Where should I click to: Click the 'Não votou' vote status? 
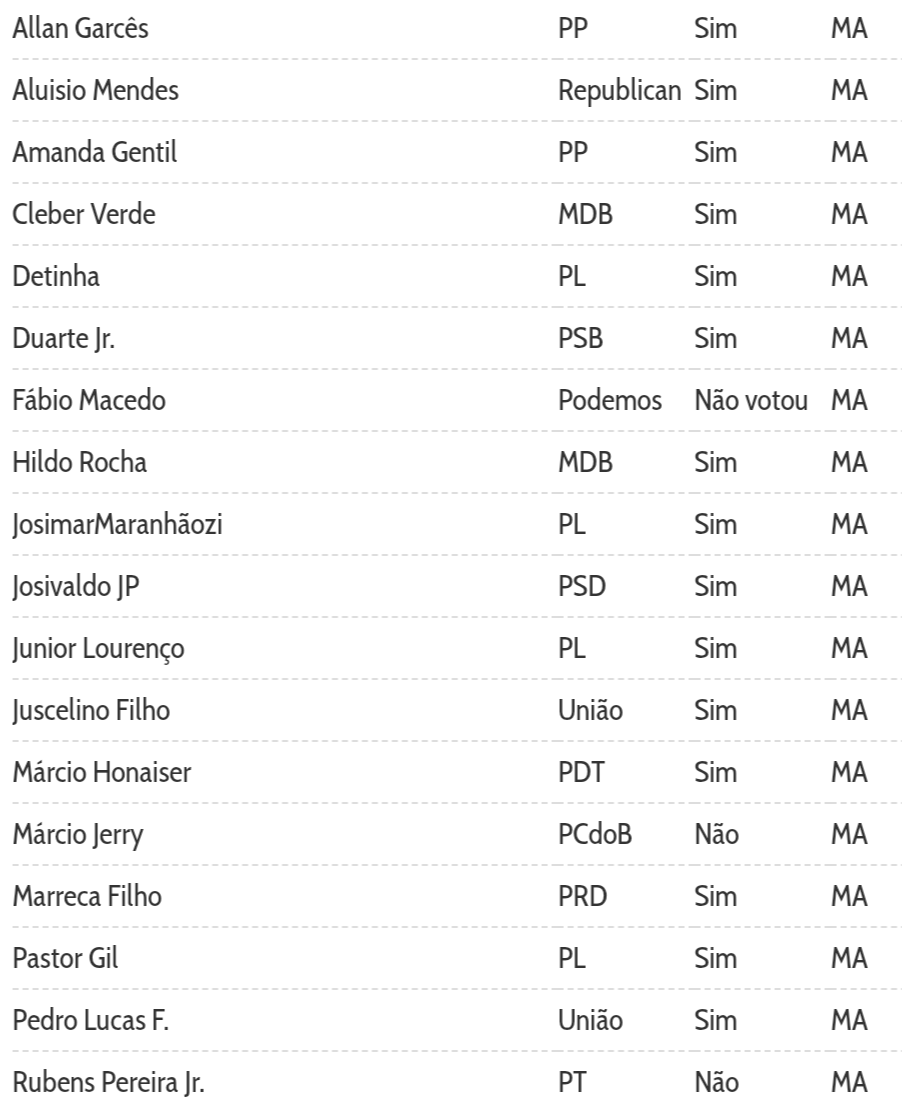tap(751, 401)
